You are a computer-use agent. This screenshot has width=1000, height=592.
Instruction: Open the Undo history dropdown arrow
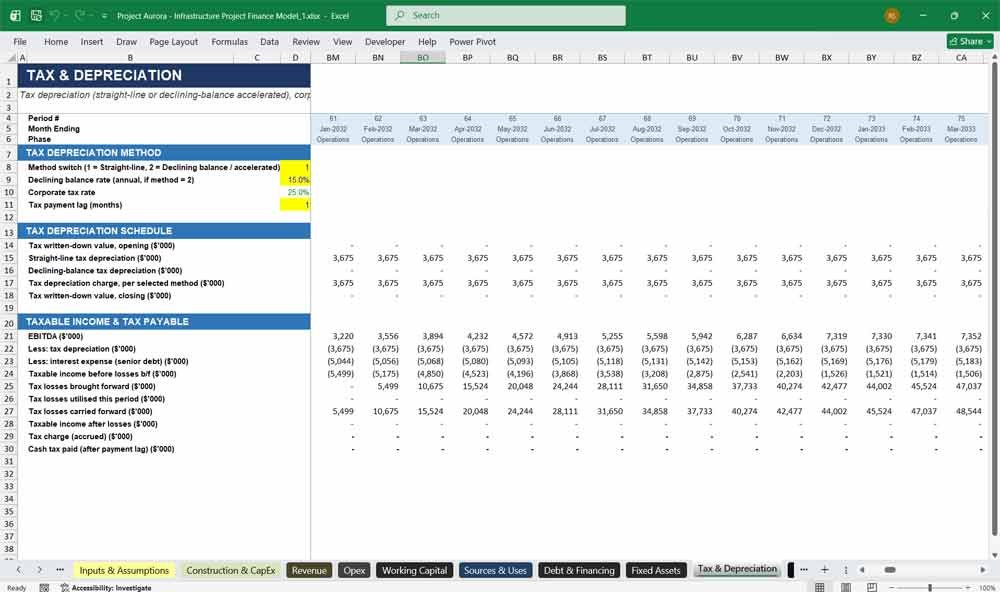66,15
